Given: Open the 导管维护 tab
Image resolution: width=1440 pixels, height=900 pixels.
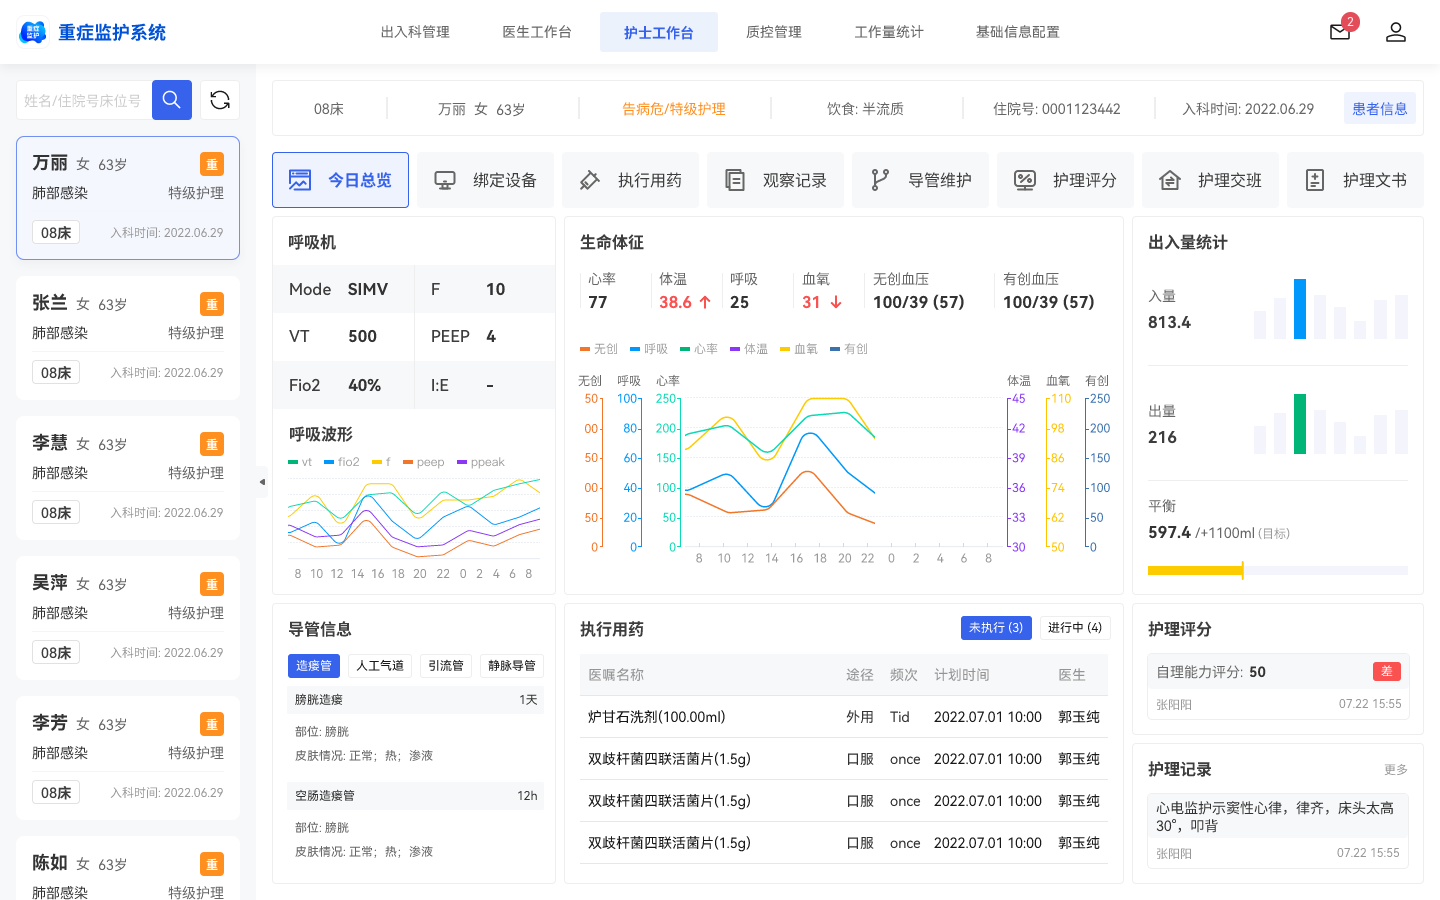Looking at the screenshot, I should pyautogui.click(x=920, y=180).
